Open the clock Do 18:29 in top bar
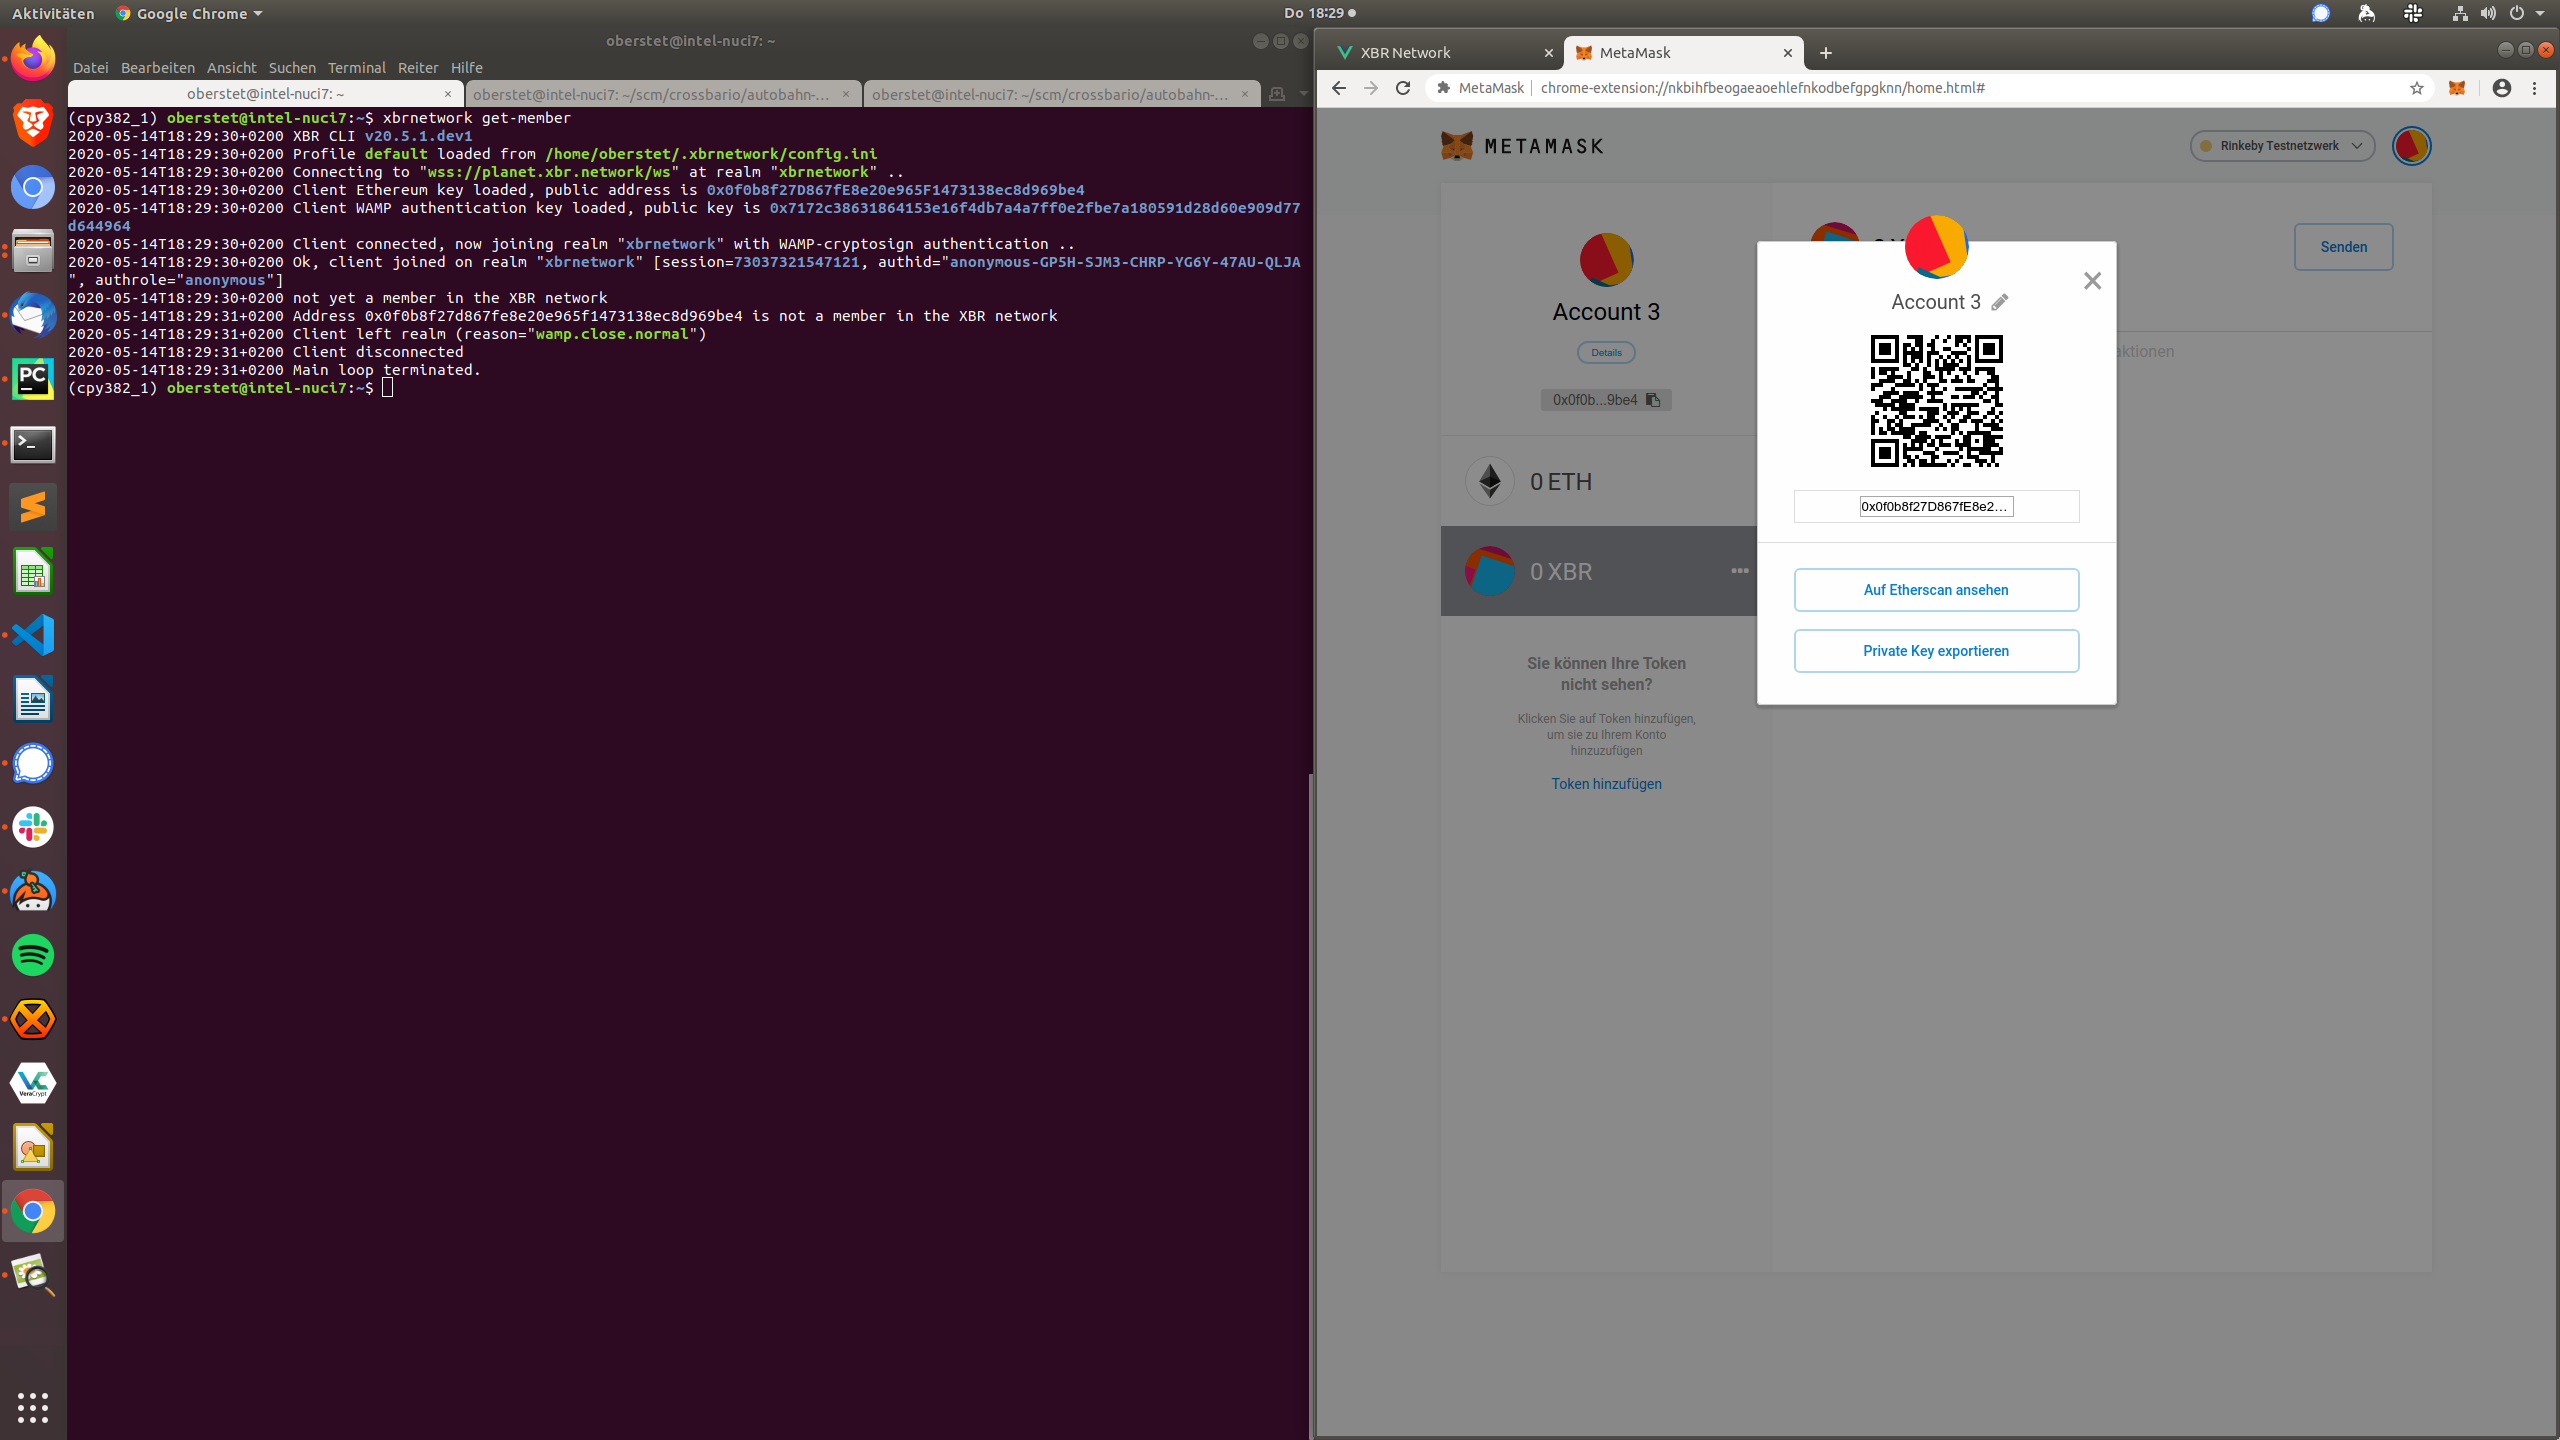The width and height of the screenshot is (2560, 1440). (x=1319, y=13)
